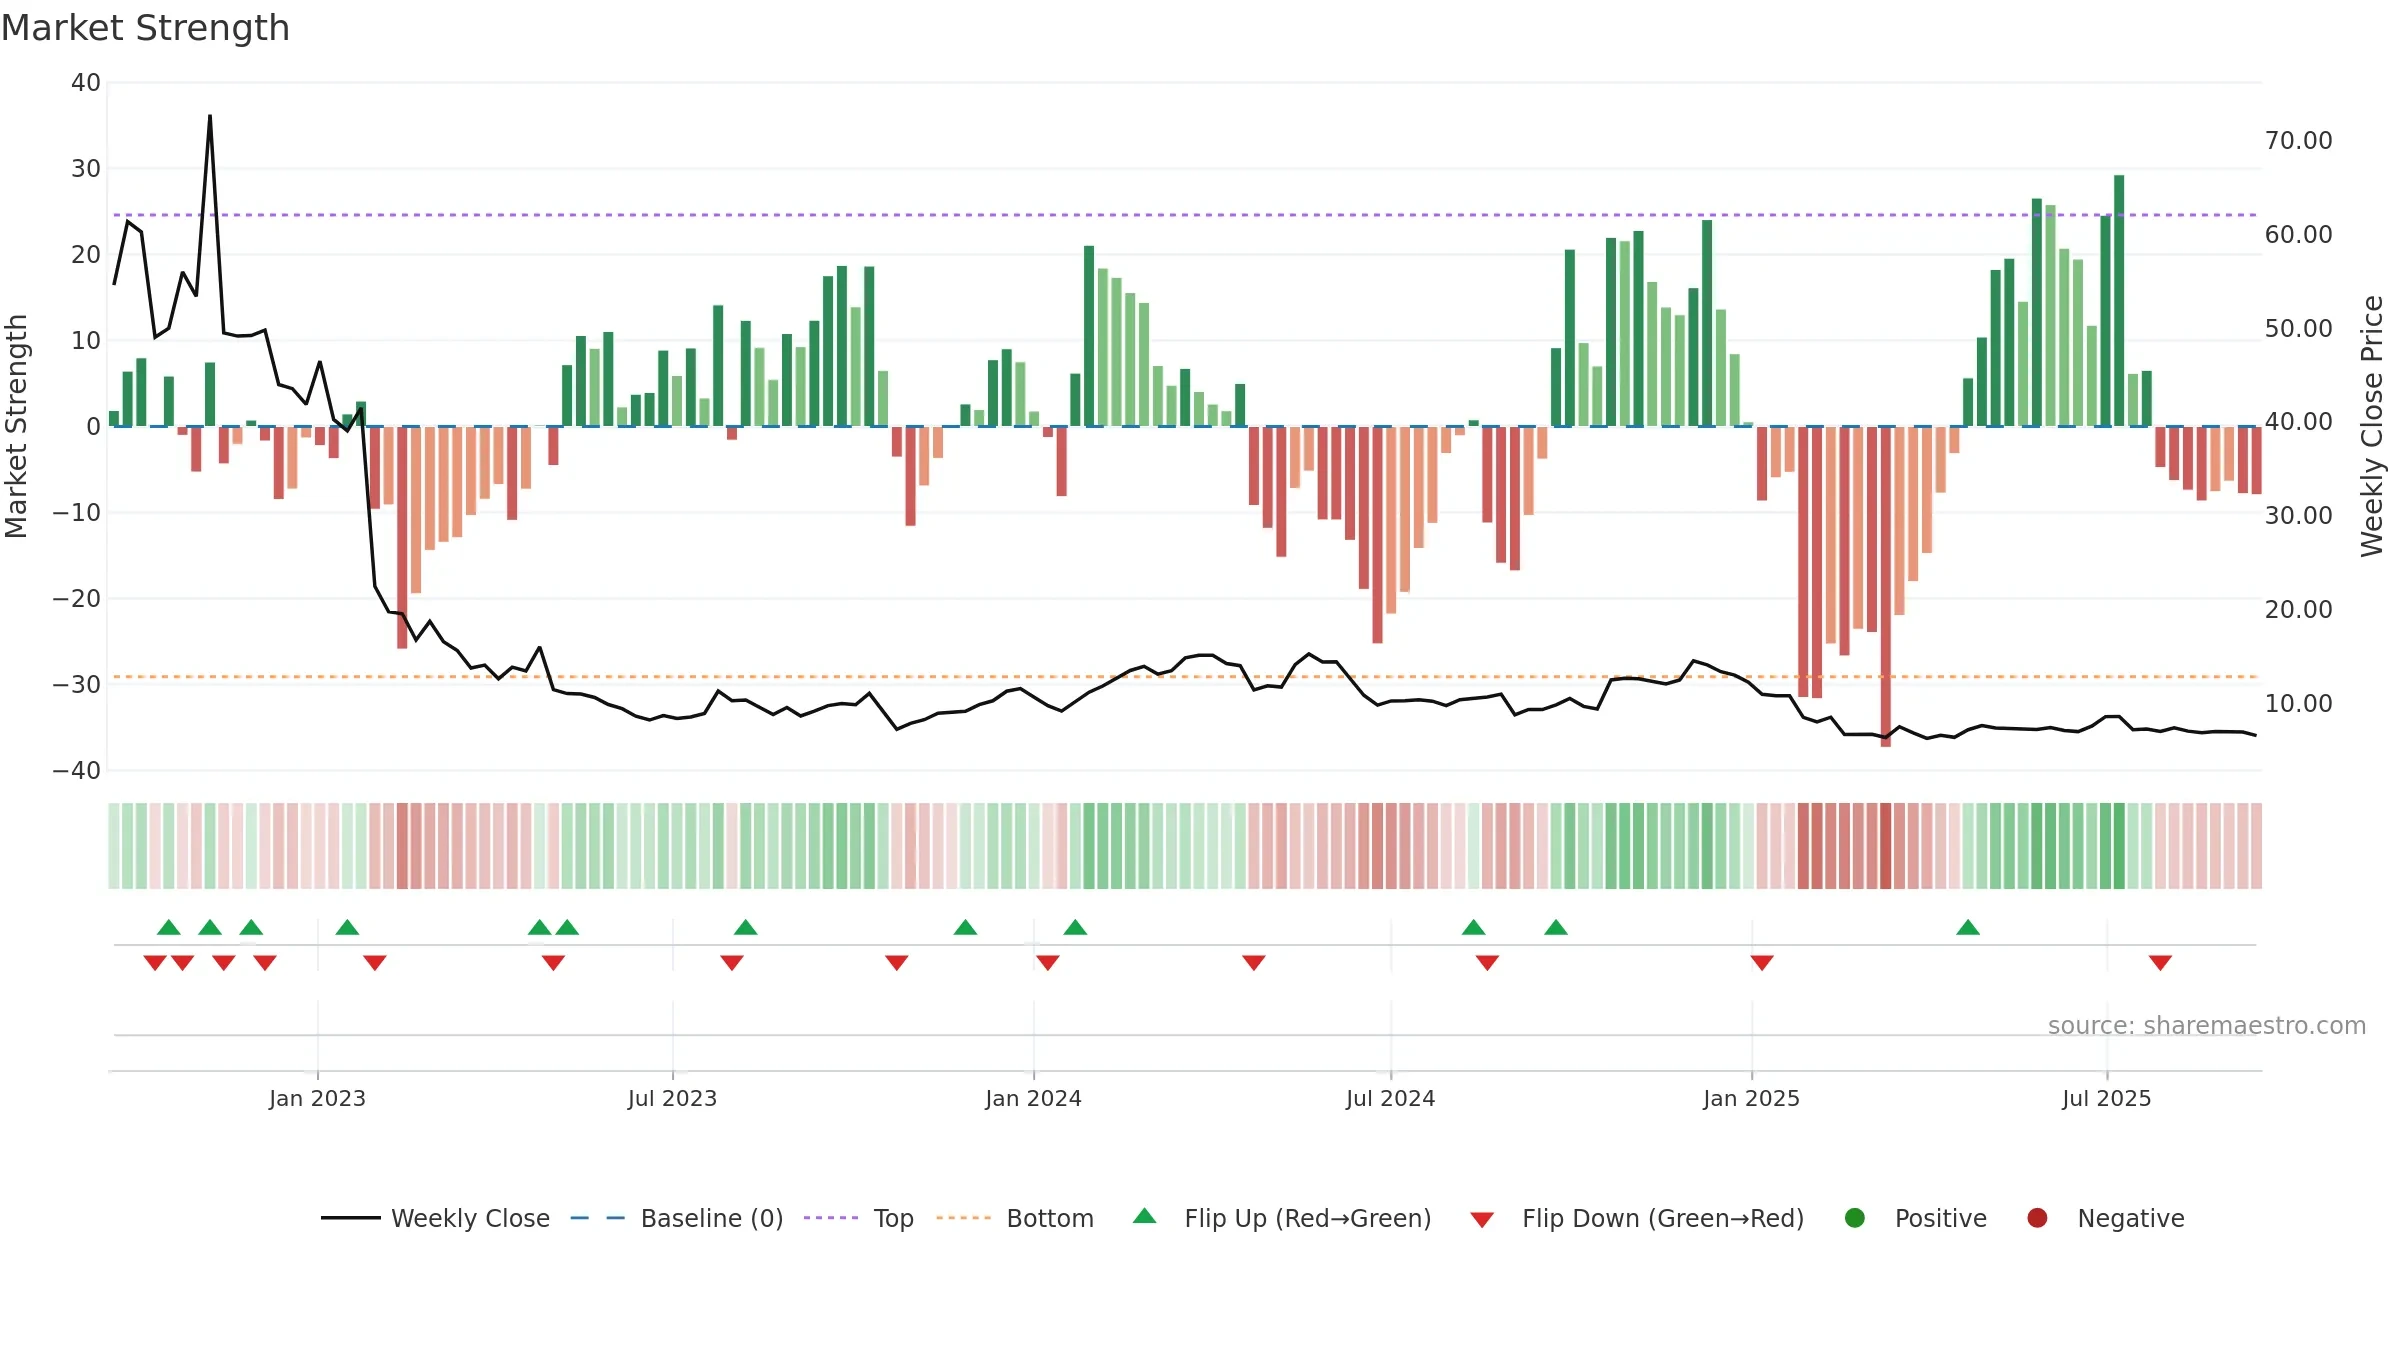
Task: Click the 30 tick on the left axis
Action: tap(86, 169)
